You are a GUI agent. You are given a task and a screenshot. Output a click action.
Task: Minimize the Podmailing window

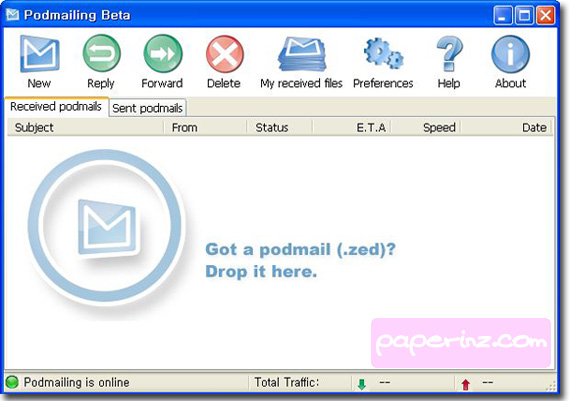tap(503, 16)
